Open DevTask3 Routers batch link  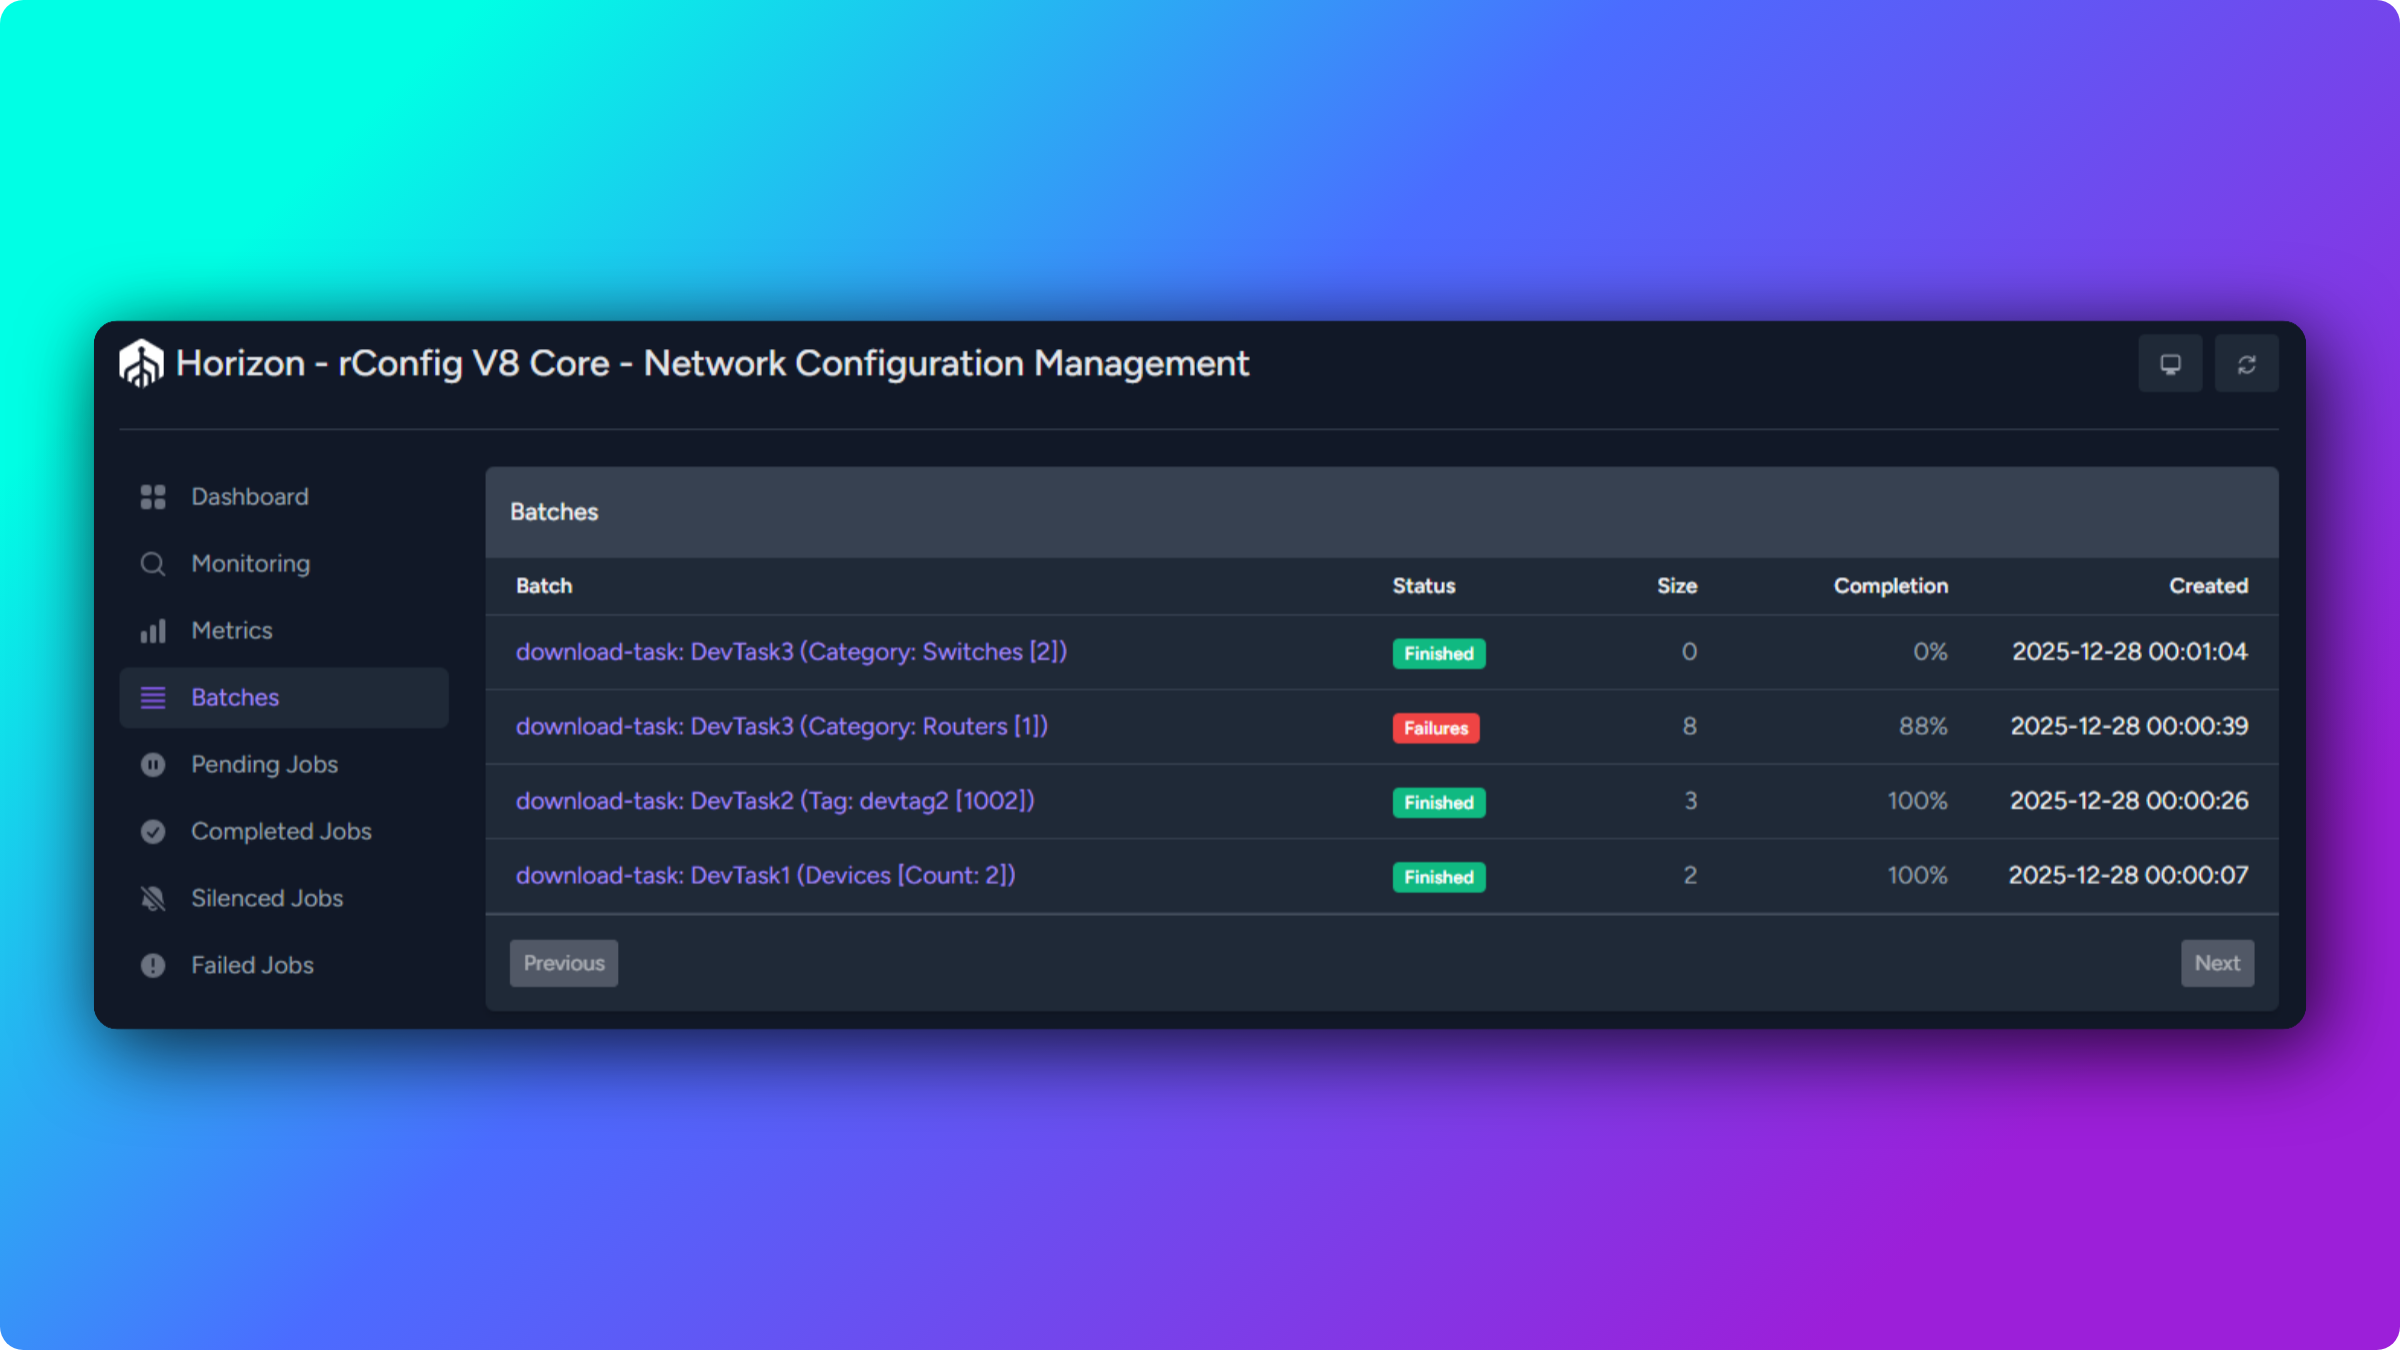point(782,727)
